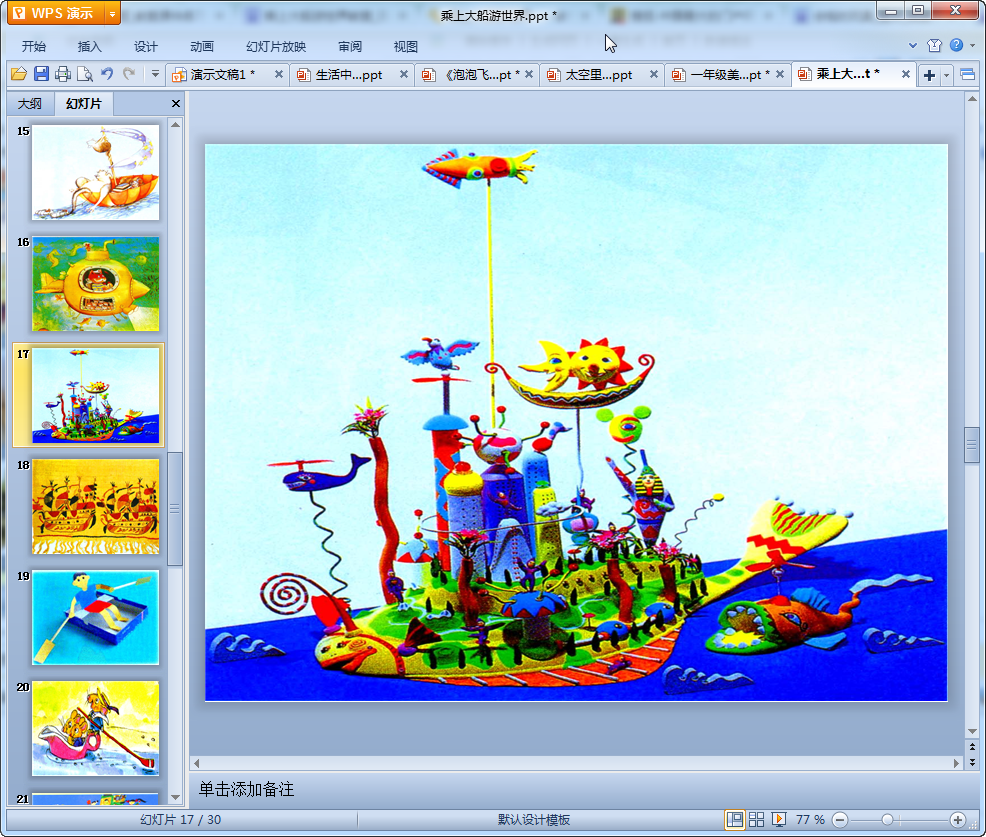Close the 演示文稿1 document tab
This screenshot has height=837, width=986.
[x=279, y=74]
